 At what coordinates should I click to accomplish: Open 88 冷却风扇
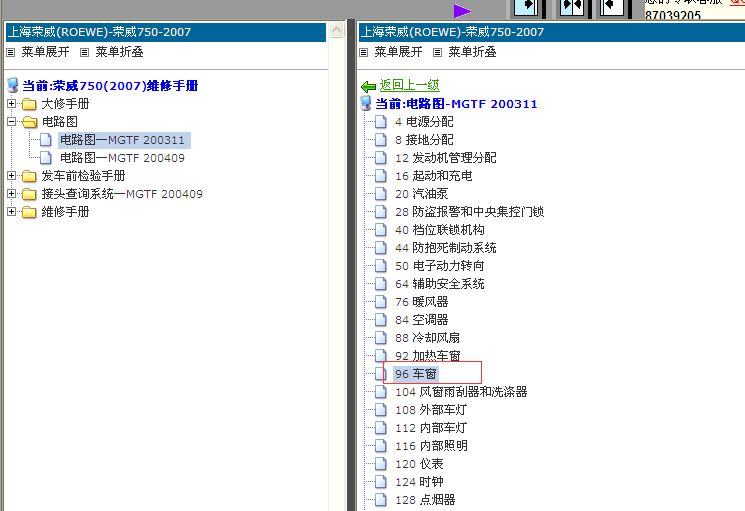tap(427, 338)
